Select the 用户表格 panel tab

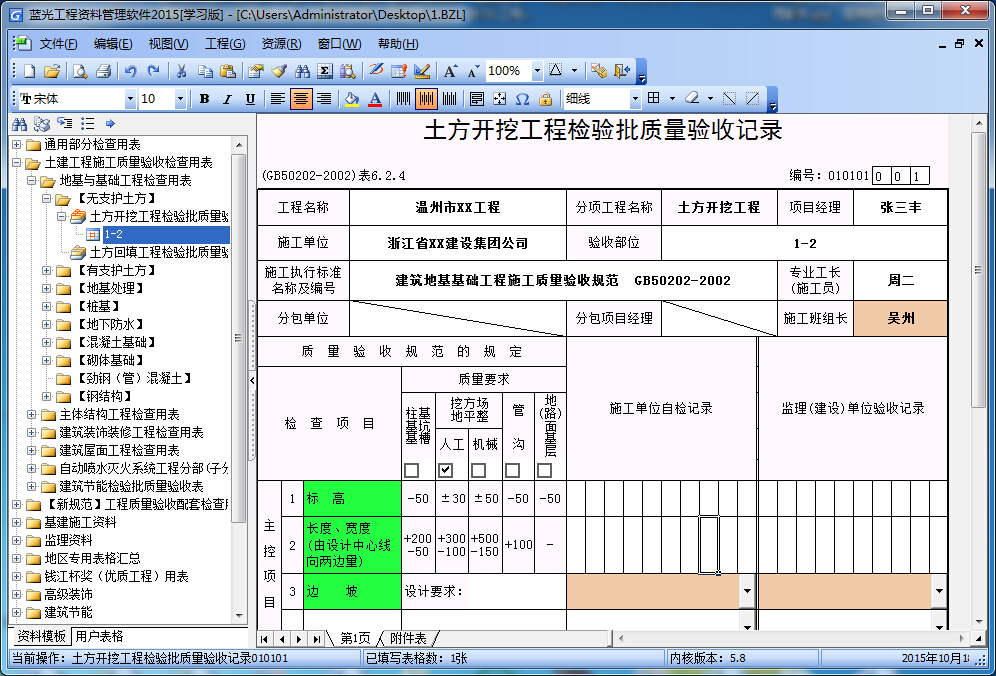pos(99,636)
